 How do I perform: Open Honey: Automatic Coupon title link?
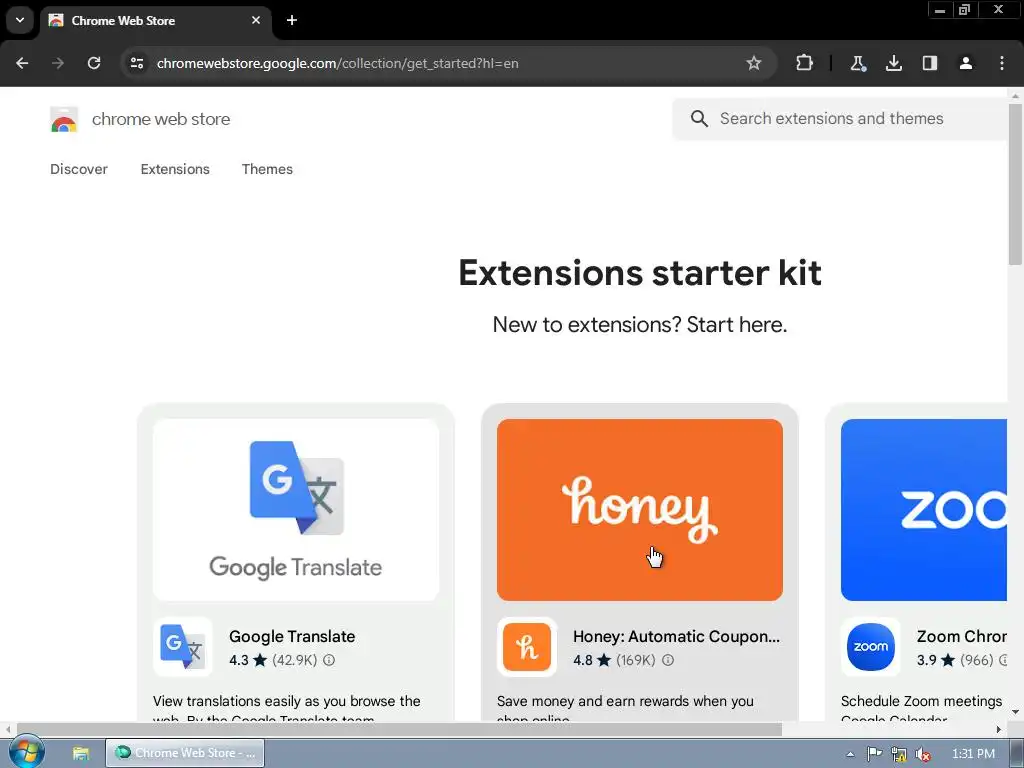tap(676, 636)
